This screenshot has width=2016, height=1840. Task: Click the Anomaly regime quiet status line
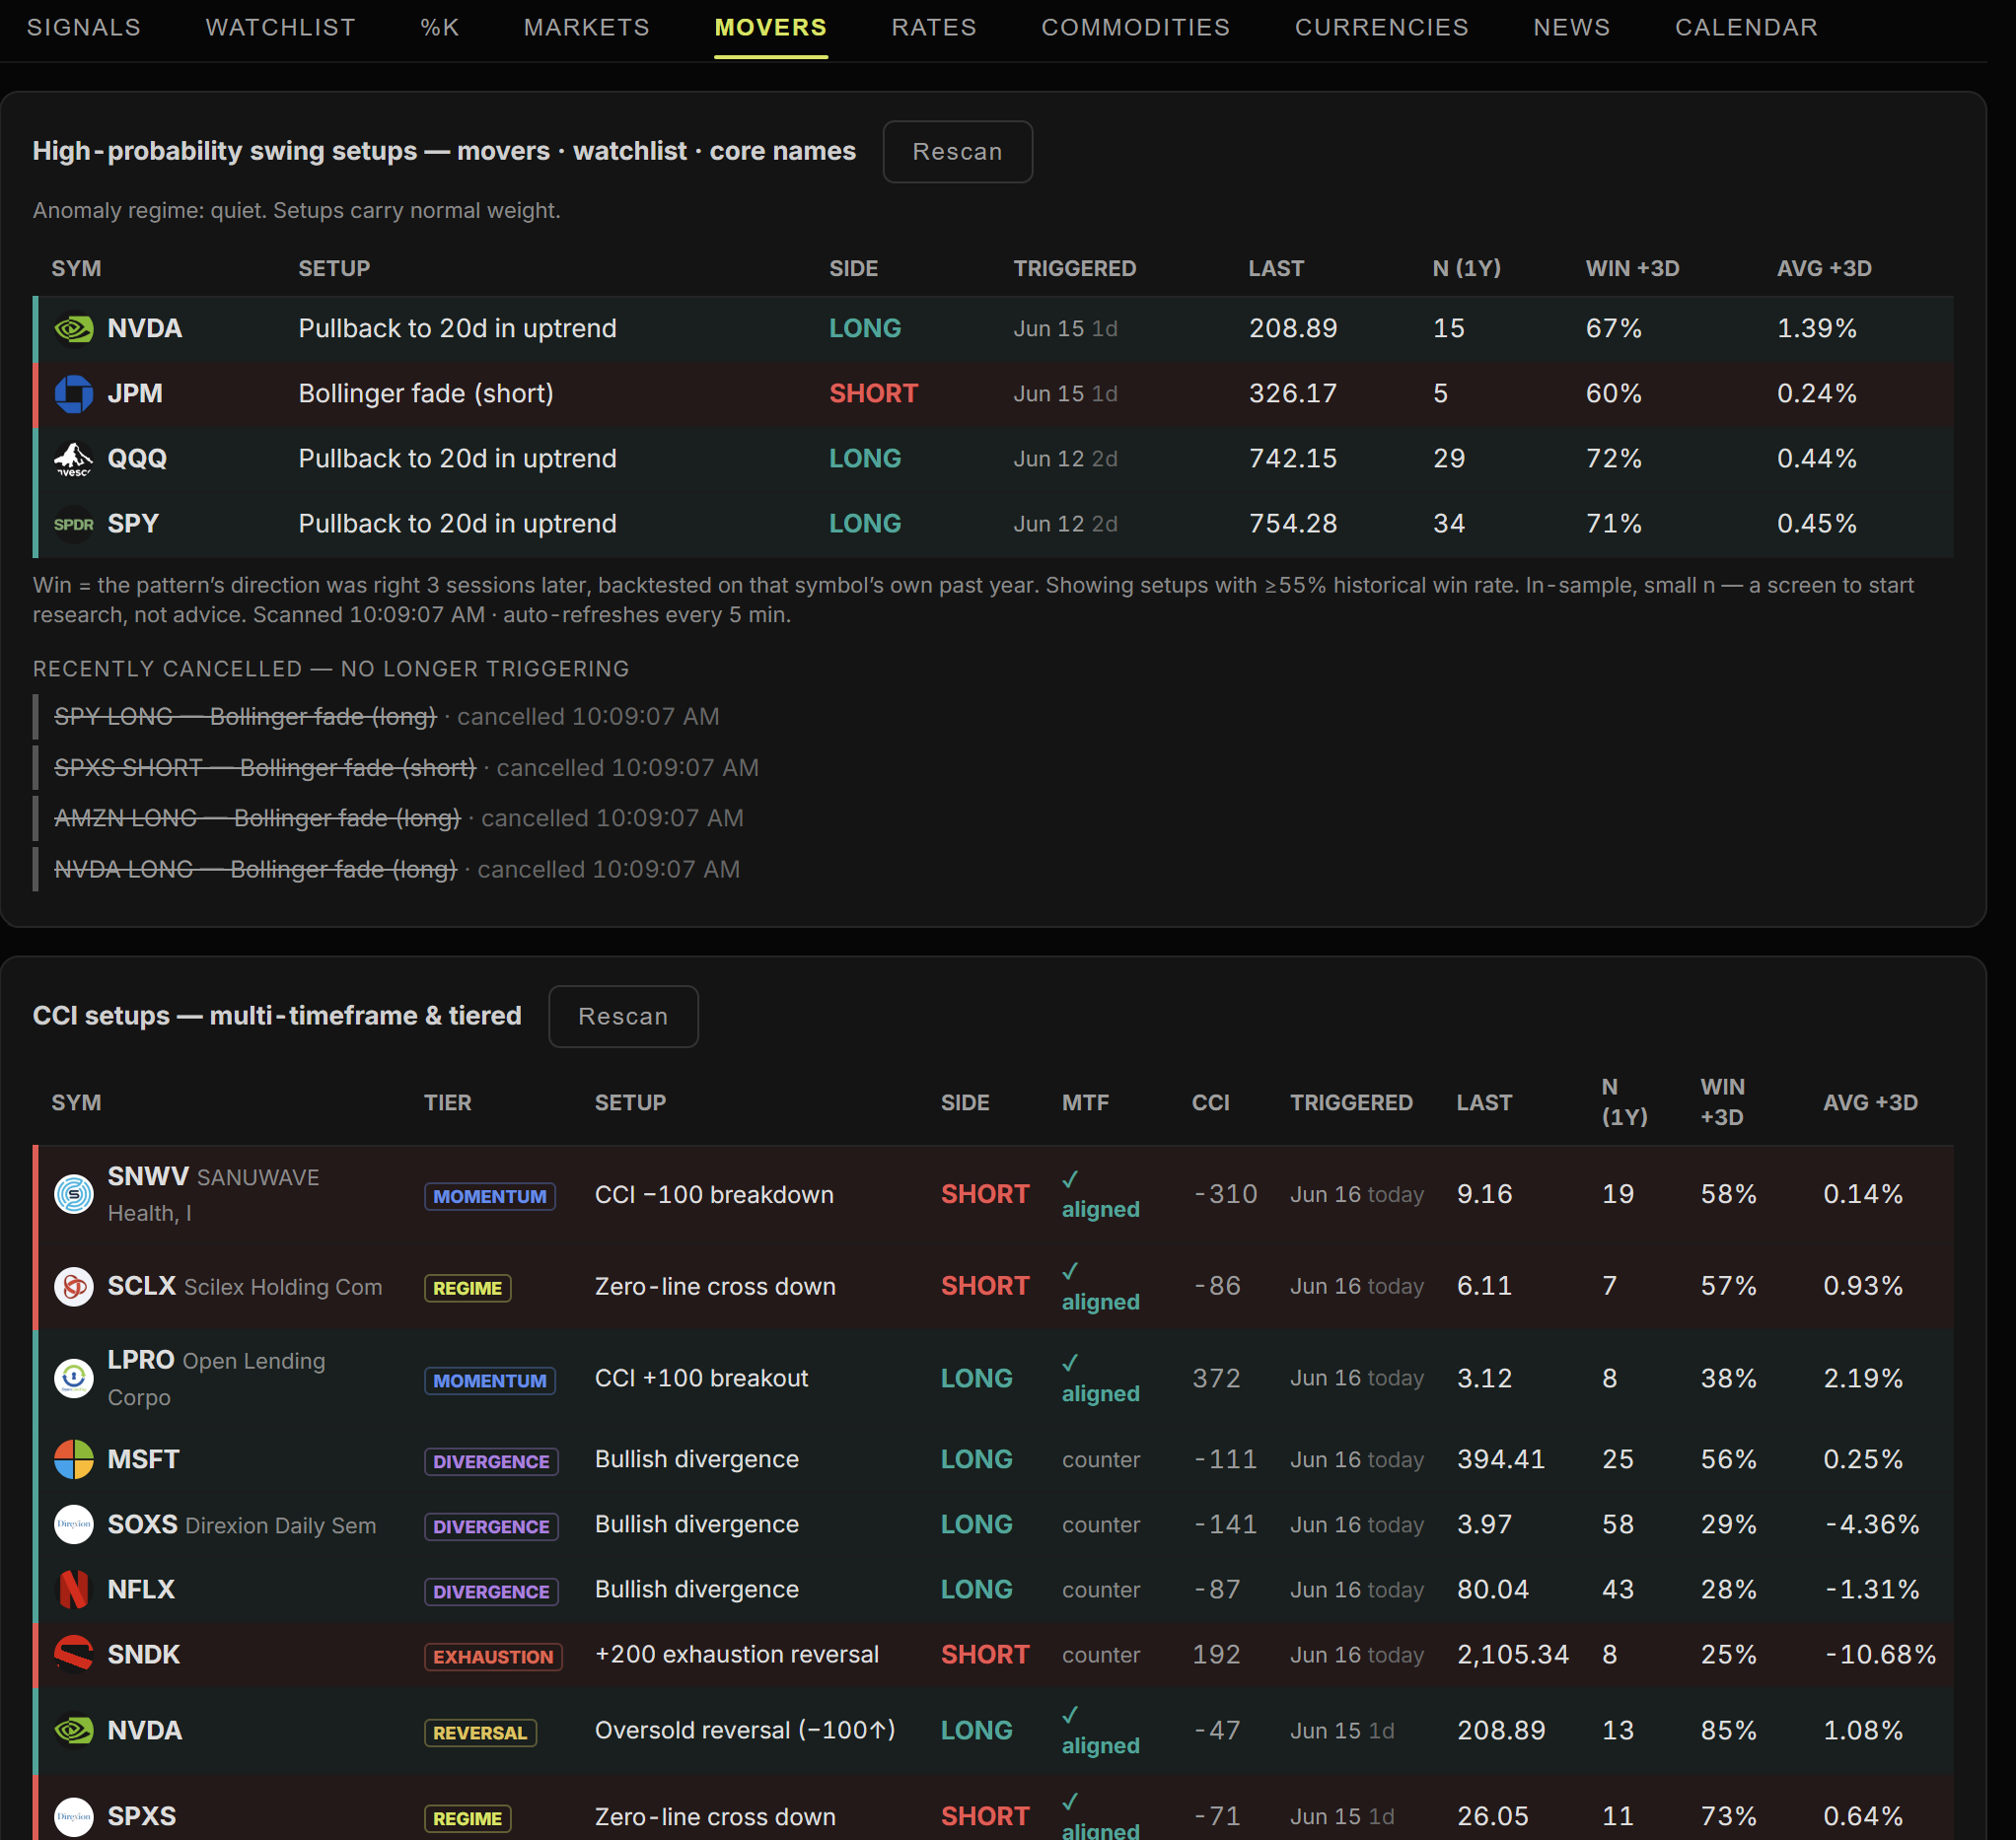[x=296, y=211]
